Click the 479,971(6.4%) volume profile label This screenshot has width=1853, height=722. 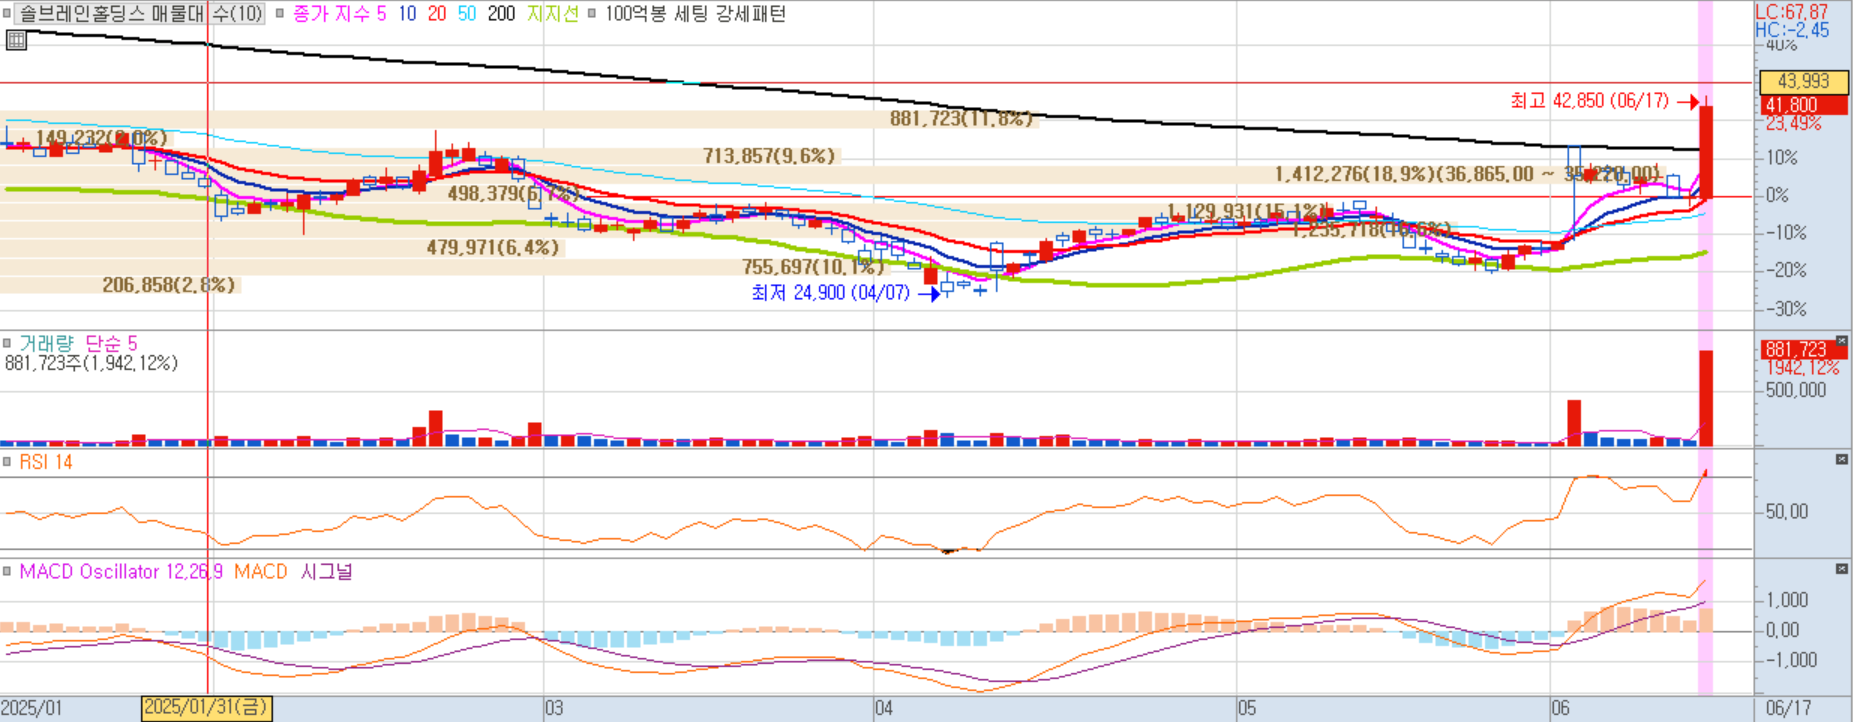[x=493, y=247]
